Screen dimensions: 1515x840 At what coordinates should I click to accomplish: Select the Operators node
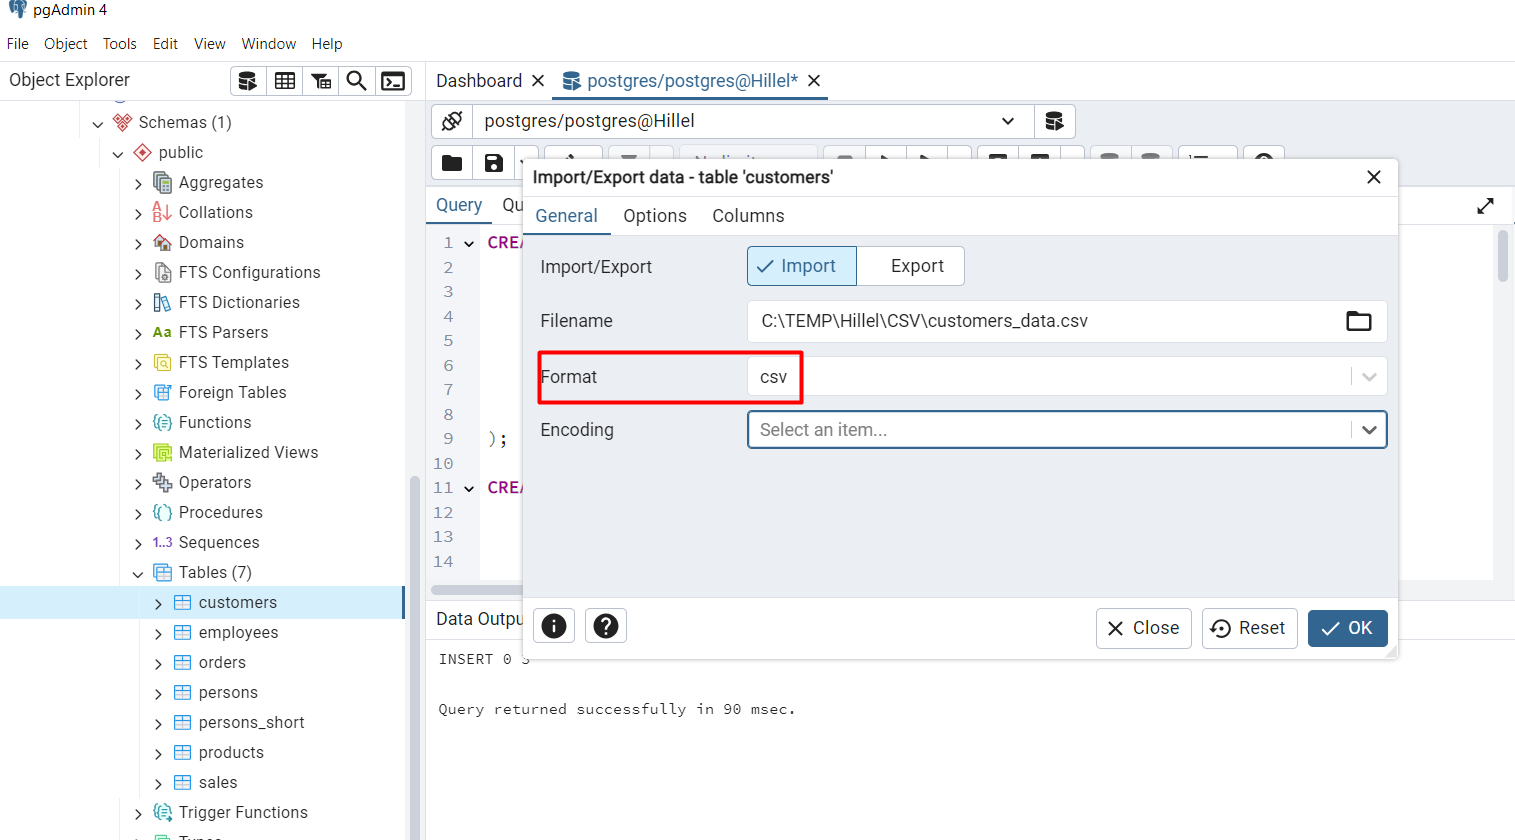click(x=215, y=483)
